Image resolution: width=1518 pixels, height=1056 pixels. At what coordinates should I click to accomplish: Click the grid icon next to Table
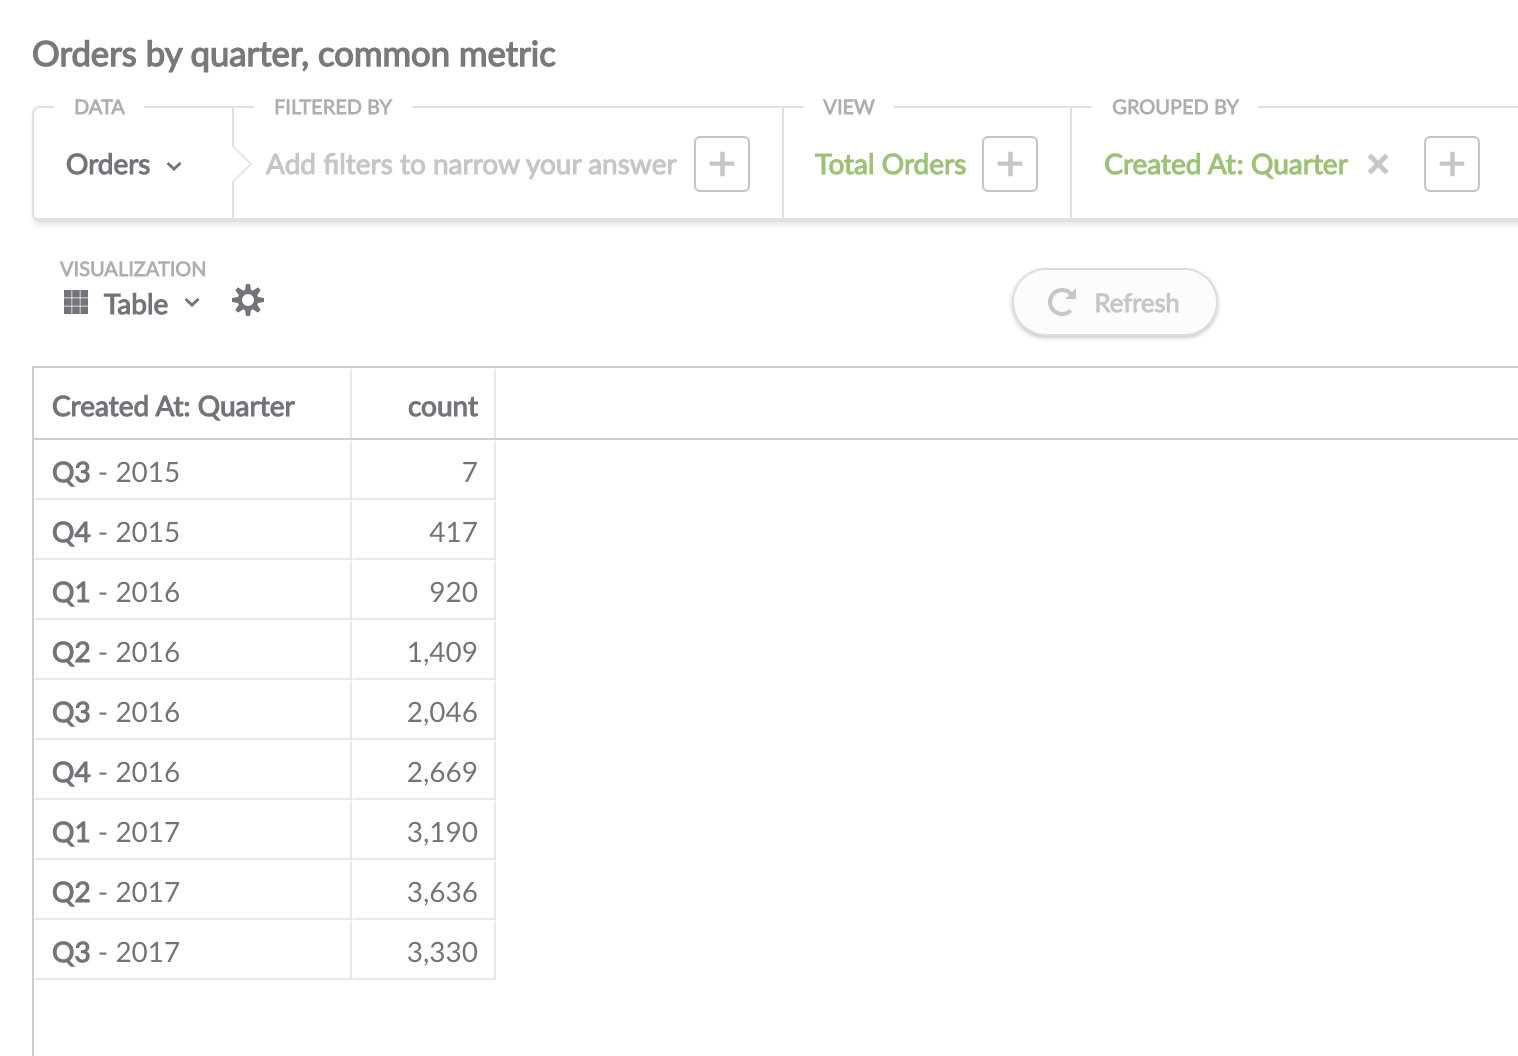pos(75,302)
